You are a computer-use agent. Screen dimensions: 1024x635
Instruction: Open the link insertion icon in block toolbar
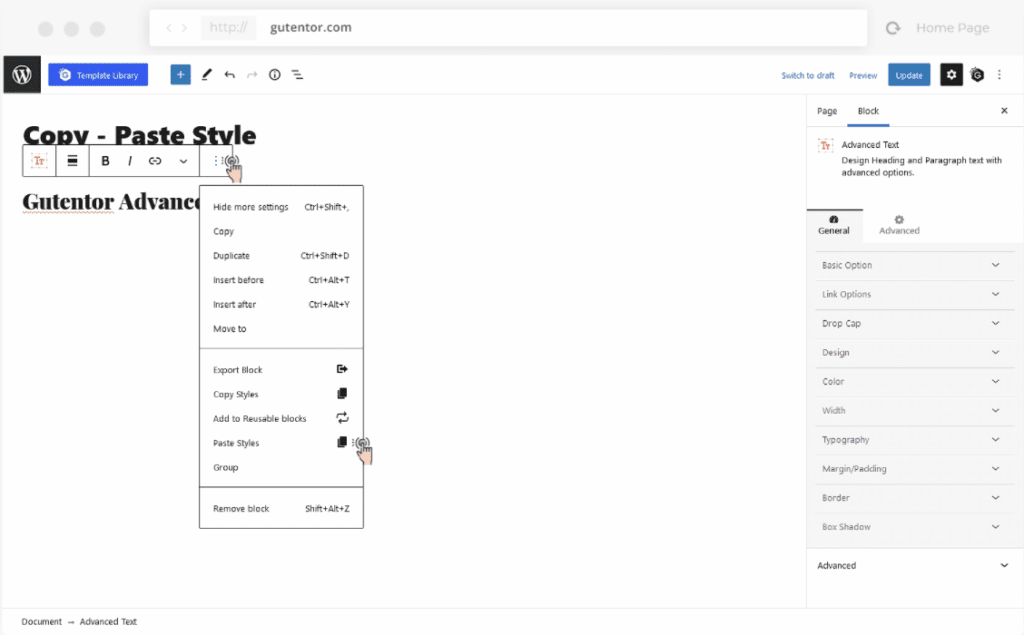155,160
